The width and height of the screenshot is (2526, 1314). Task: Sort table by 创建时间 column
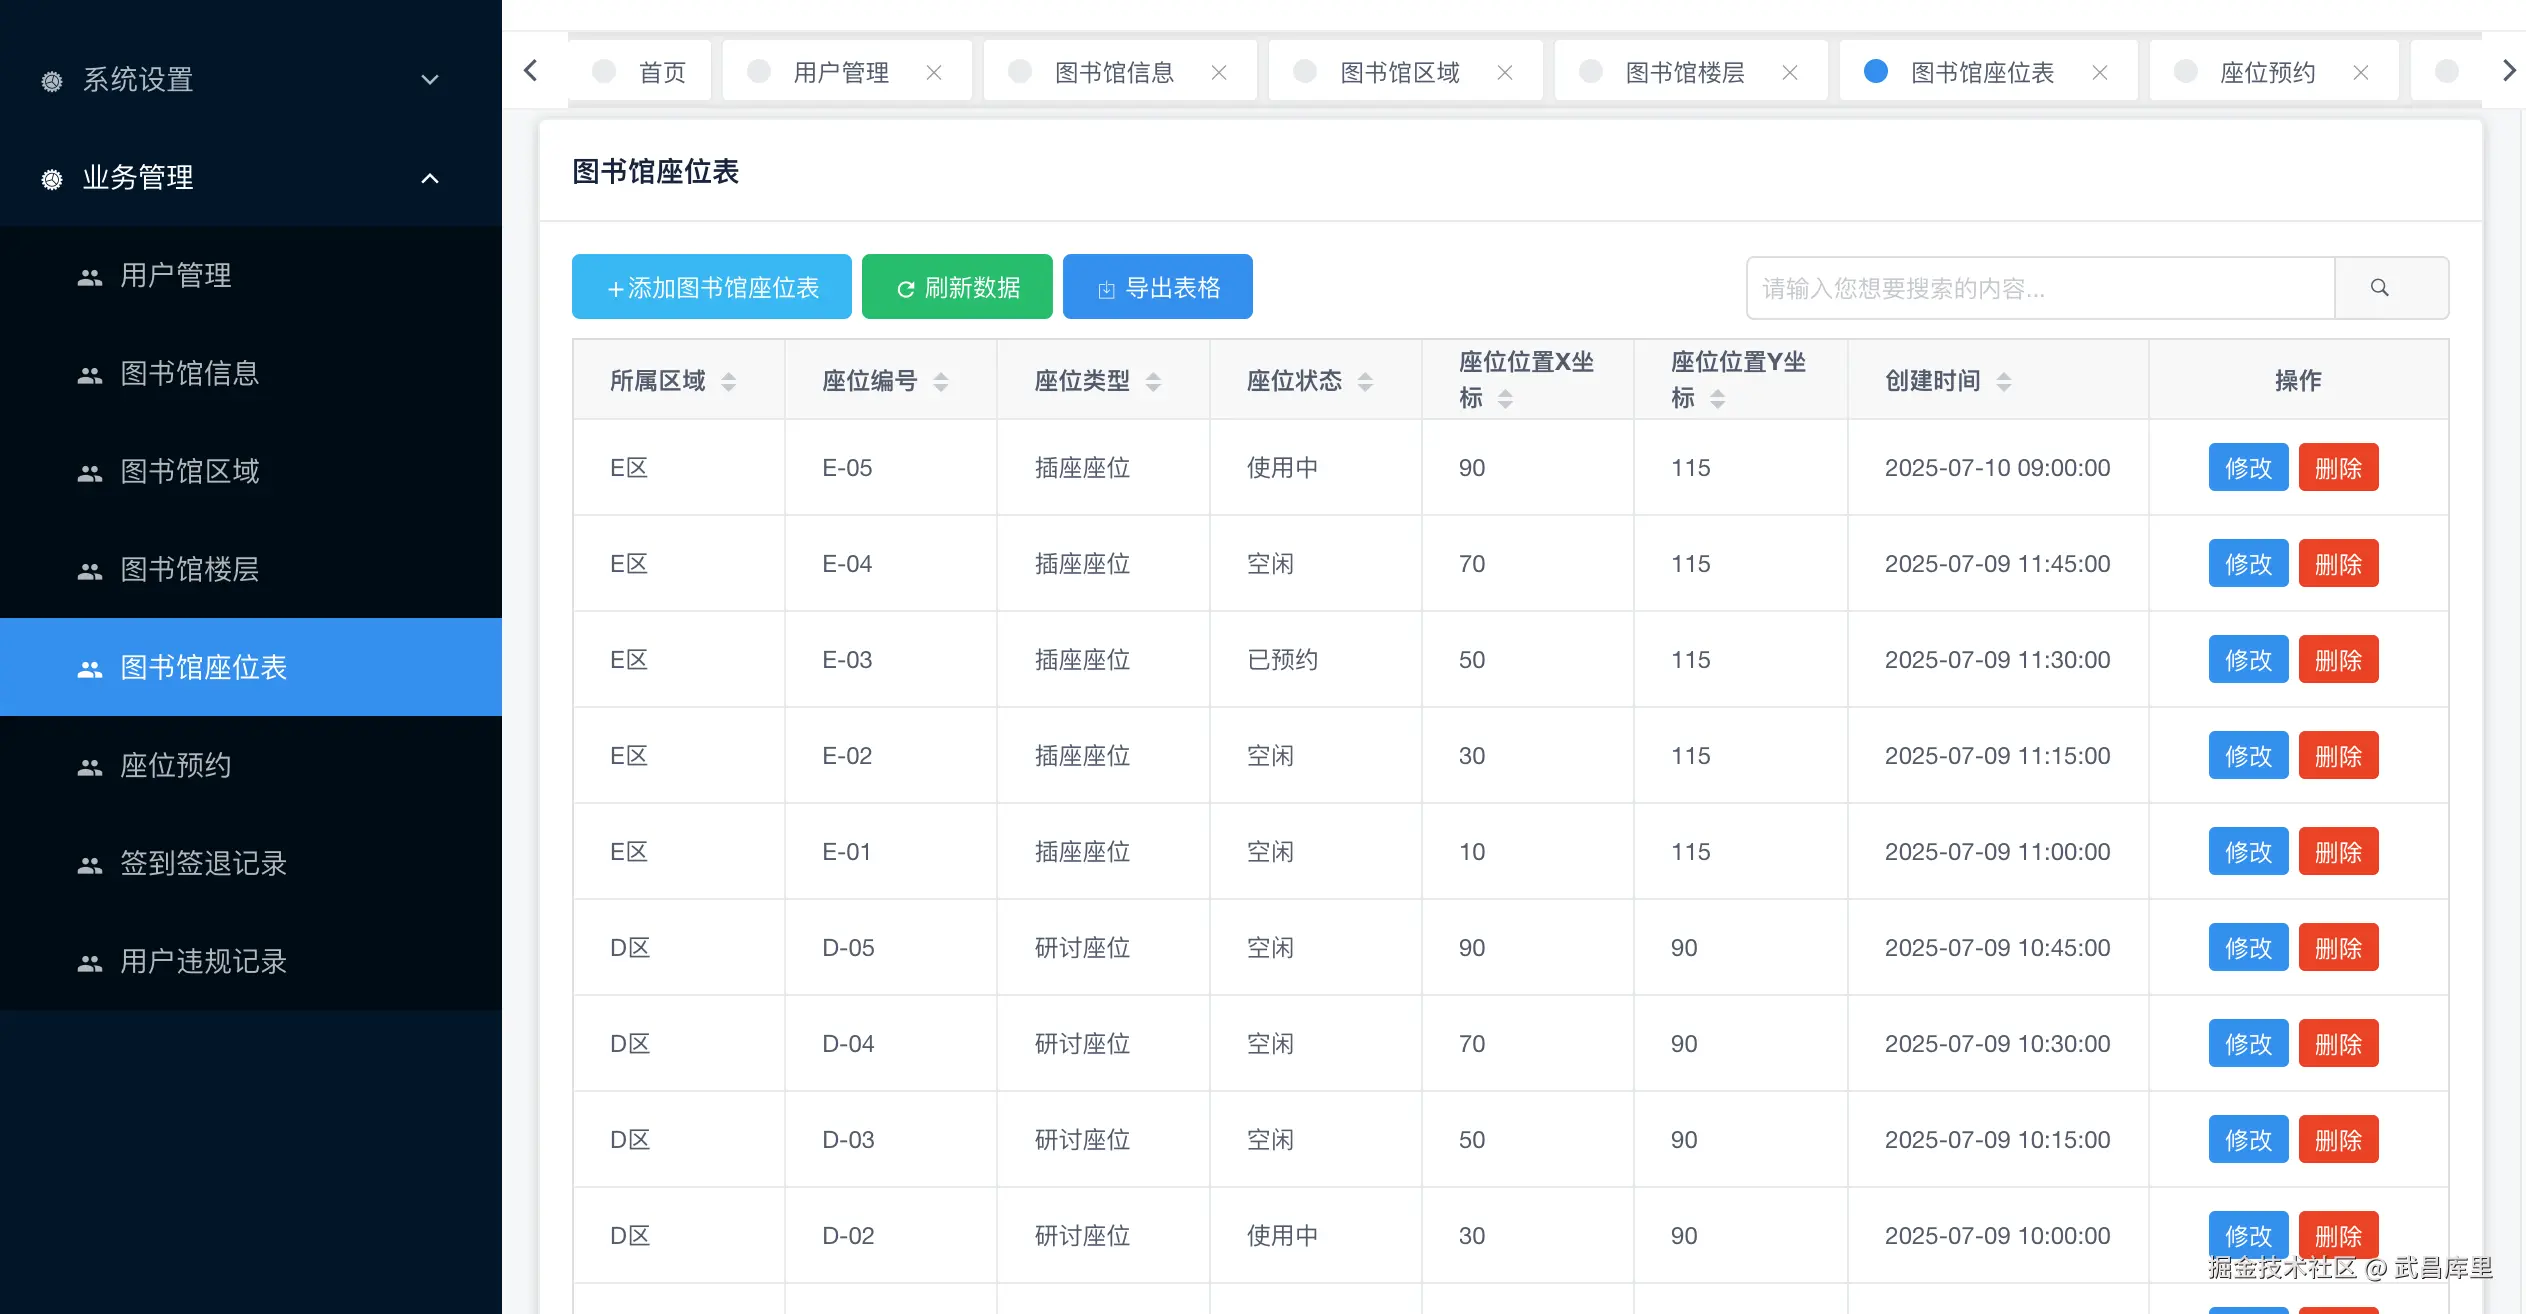[x=2003, y=381]
